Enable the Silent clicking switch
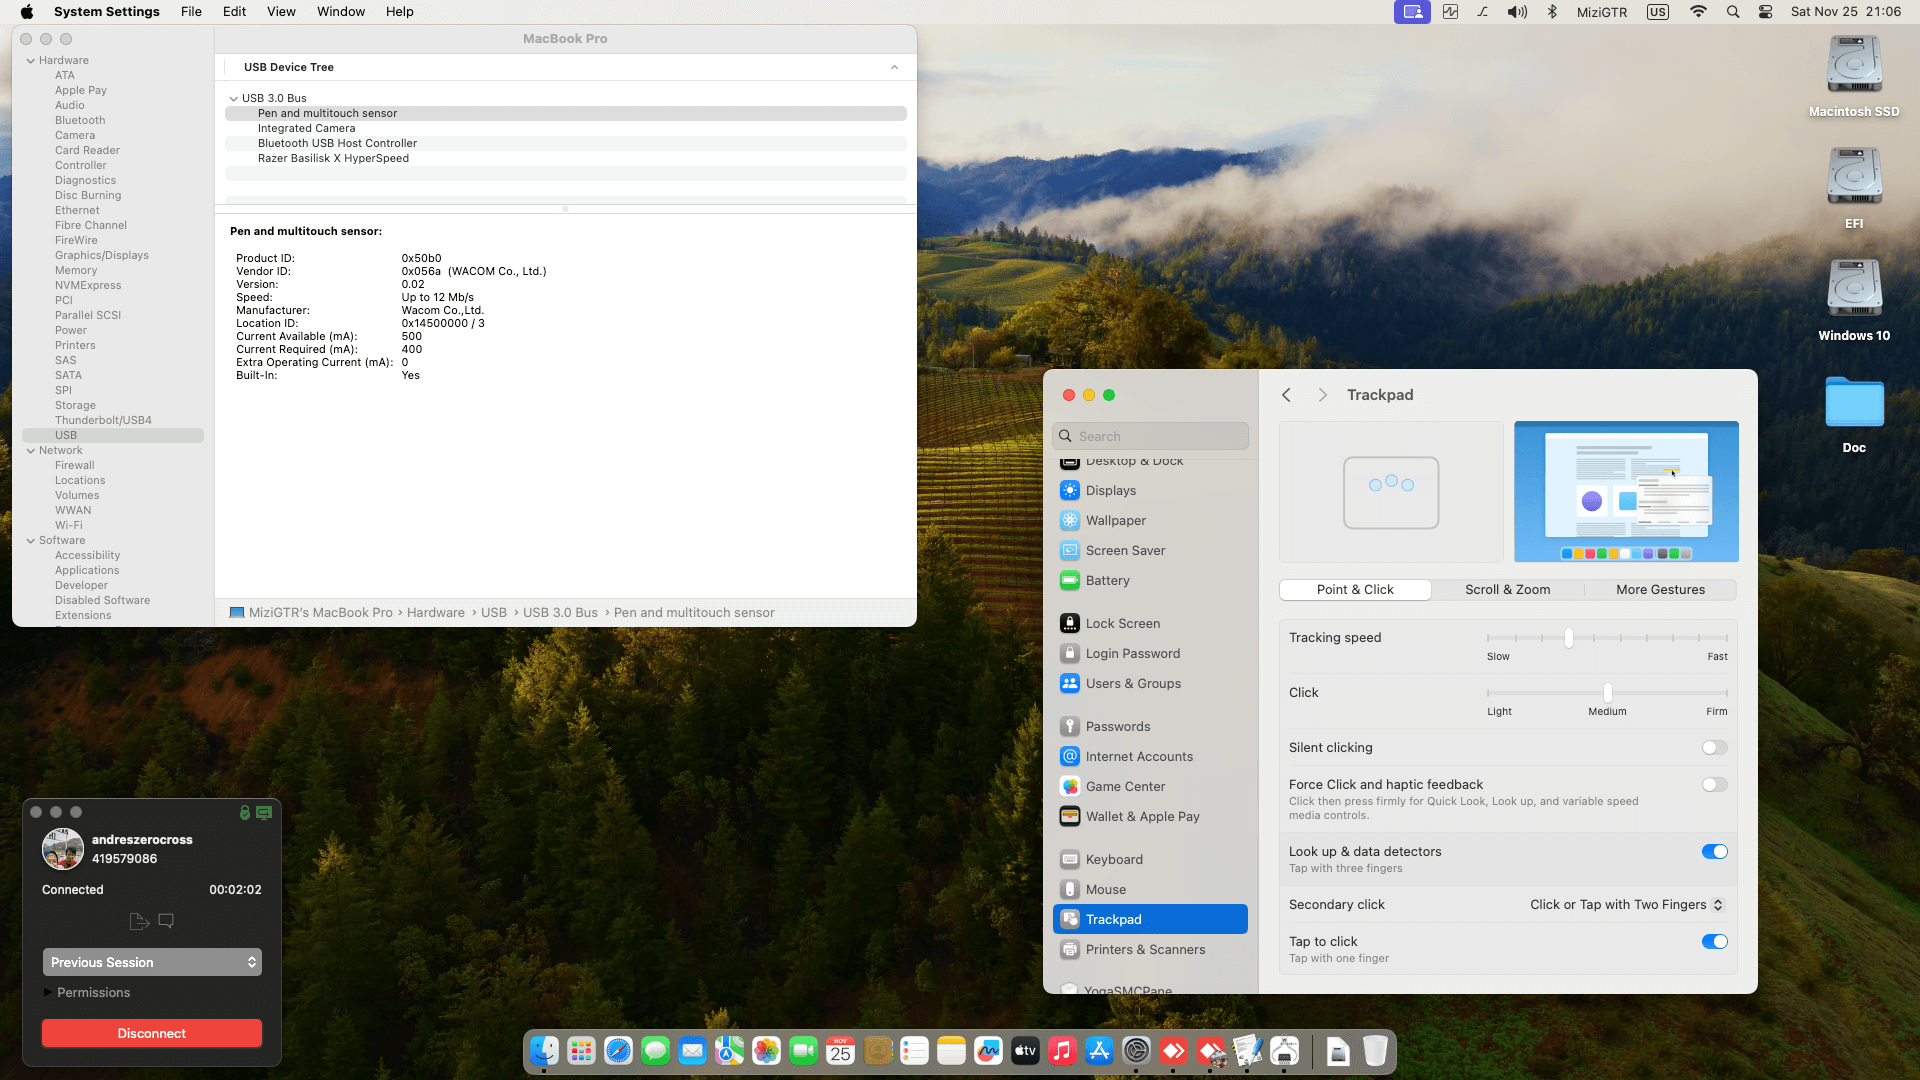This screenshot has width=1920, height=1080. [1714, 748]
